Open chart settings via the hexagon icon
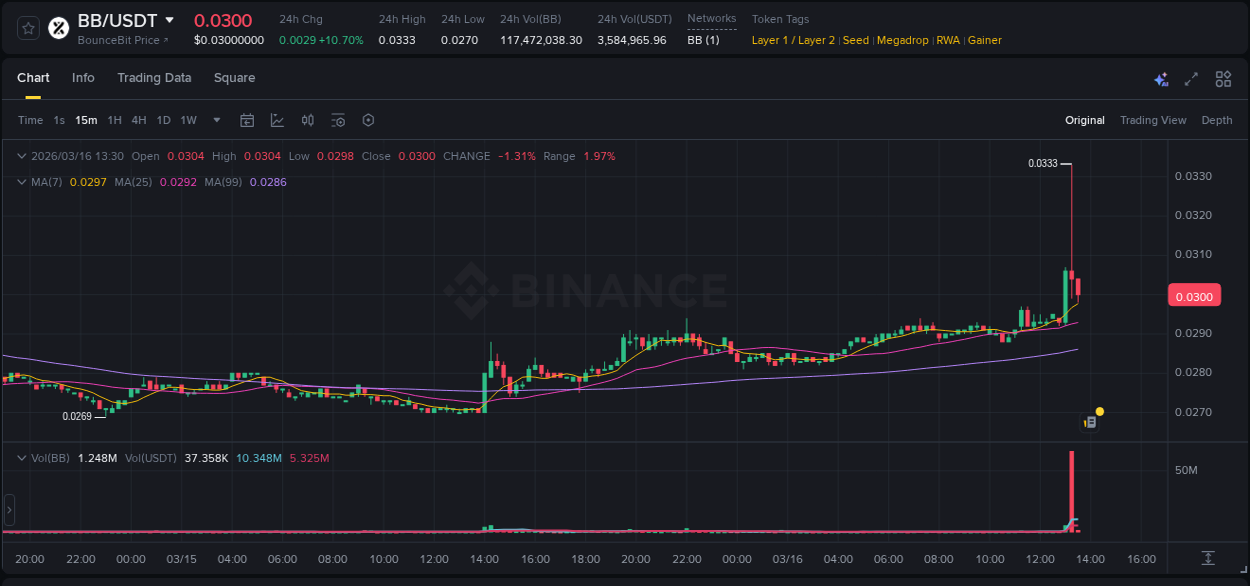Screen dimensions: 1250x586 pyautogui.click(x=368, y=120)
